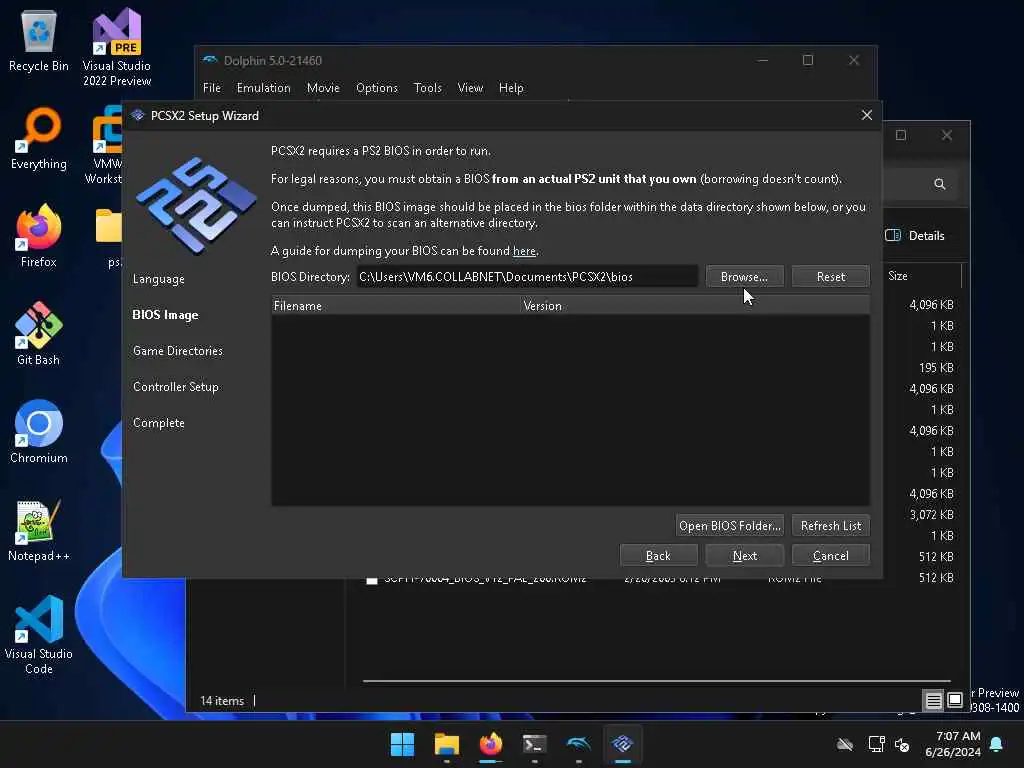The width and height of the screenshot is (1024, 768).
Task: Go Back in the setup wizard
Action: (658, 556)
